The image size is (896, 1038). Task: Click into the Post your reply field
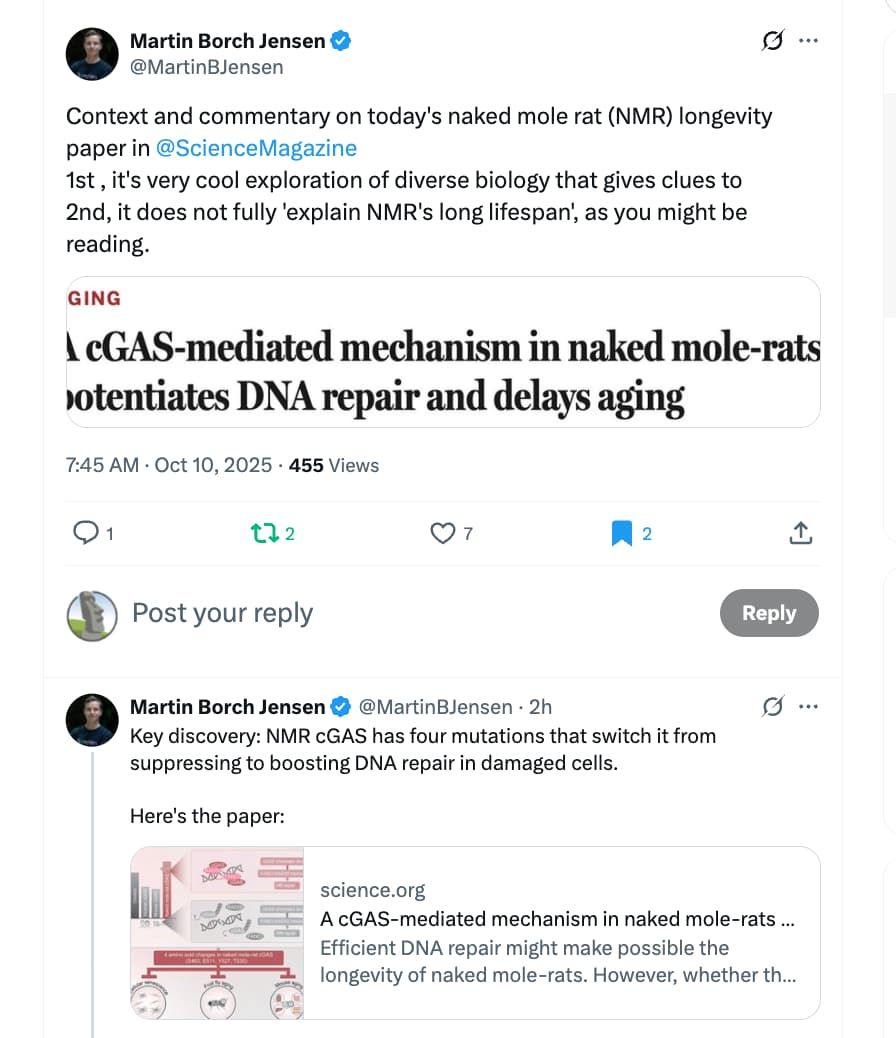tap(400, 613)
